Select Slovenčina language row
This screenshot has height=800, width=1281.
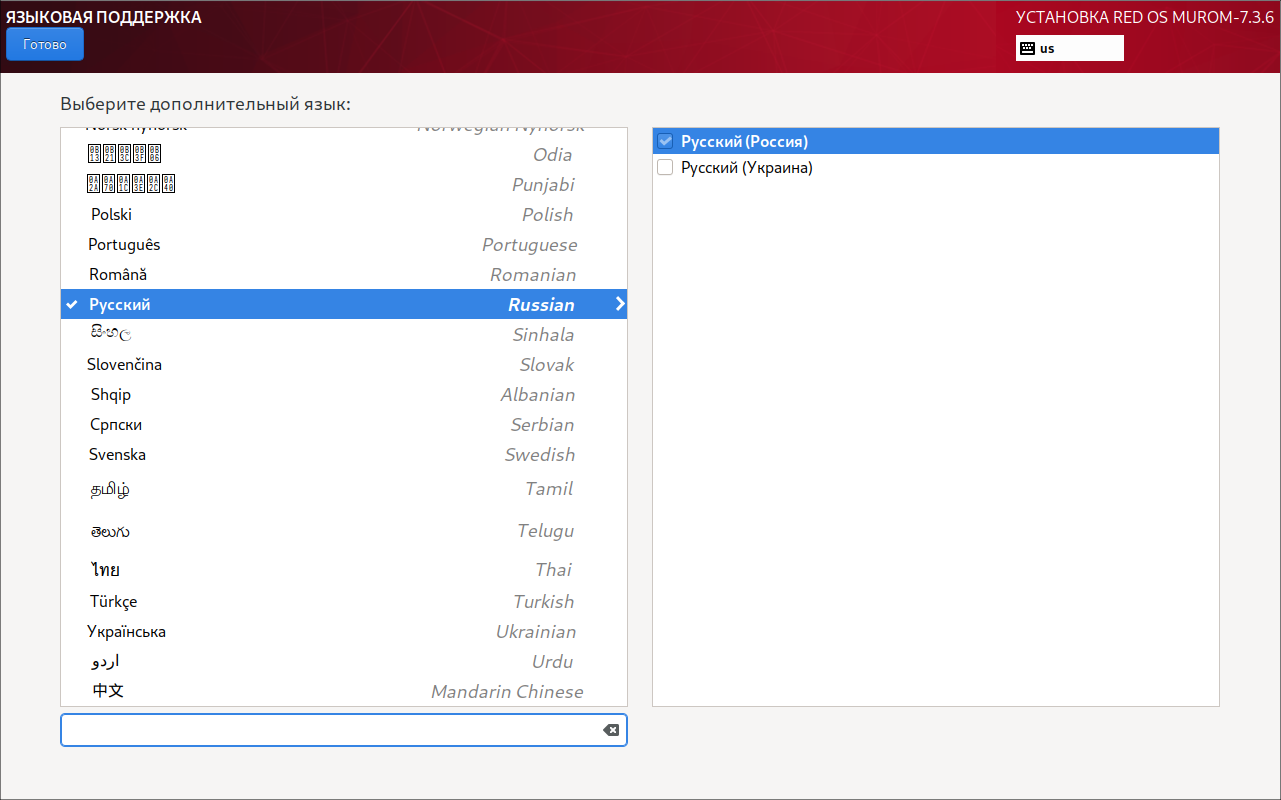click(343, 365)
